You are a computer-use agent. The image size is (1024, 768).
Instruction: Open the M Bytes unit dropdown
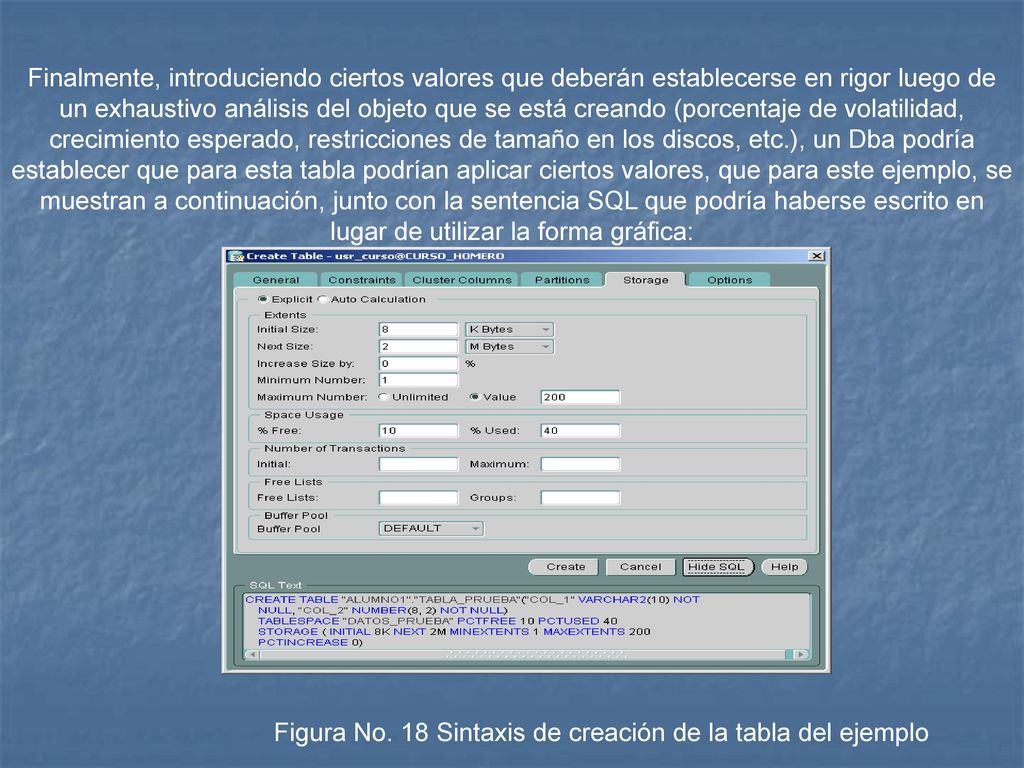[x=509, y=346]
